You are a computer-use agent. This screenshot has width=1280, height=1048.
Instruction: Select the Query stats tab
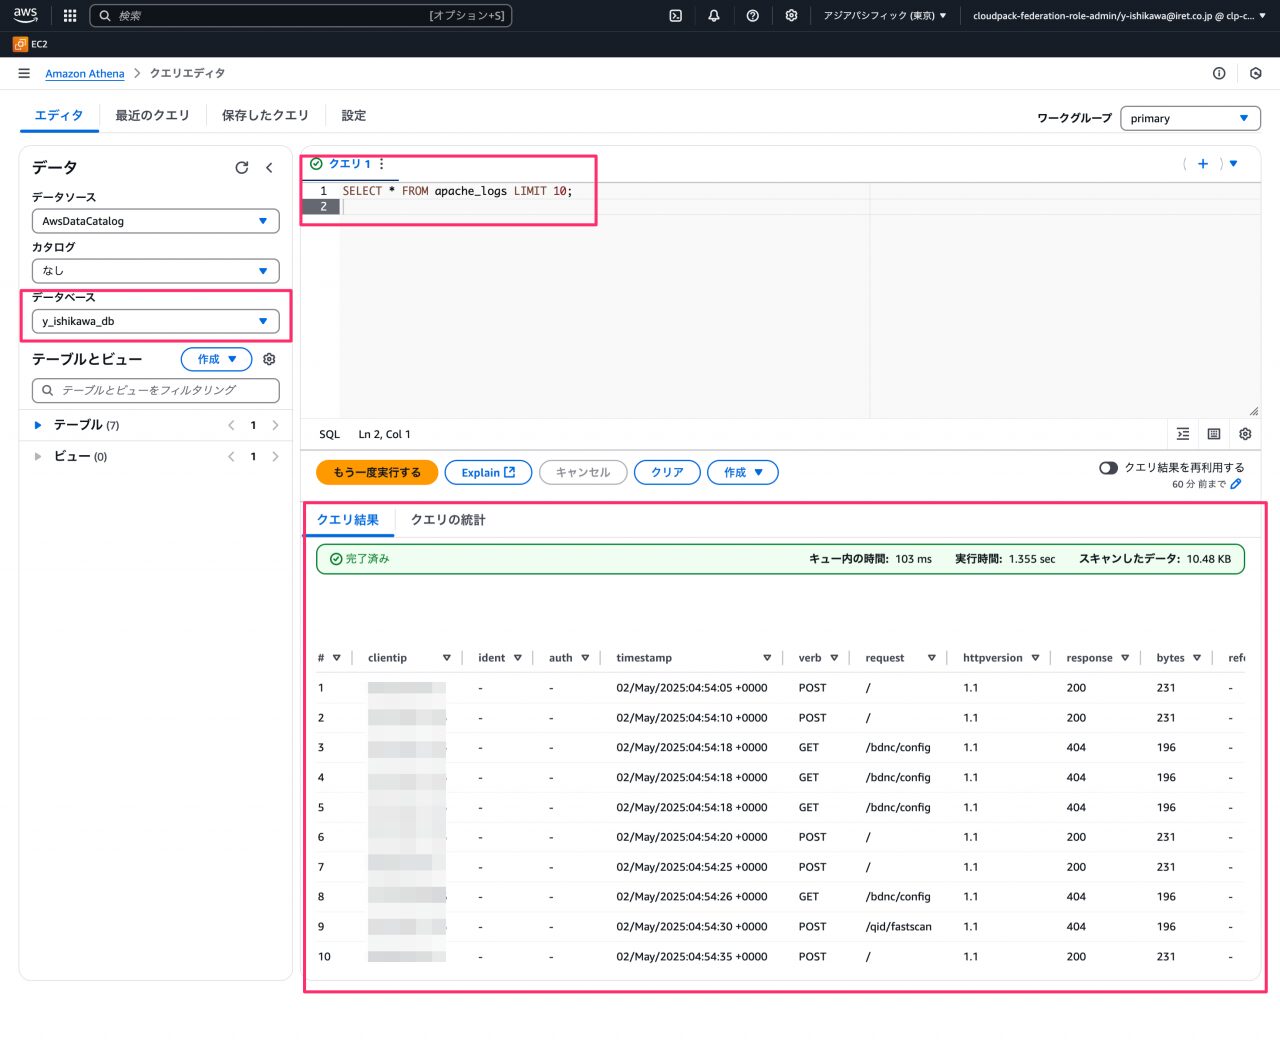click(x=448, y=519)
